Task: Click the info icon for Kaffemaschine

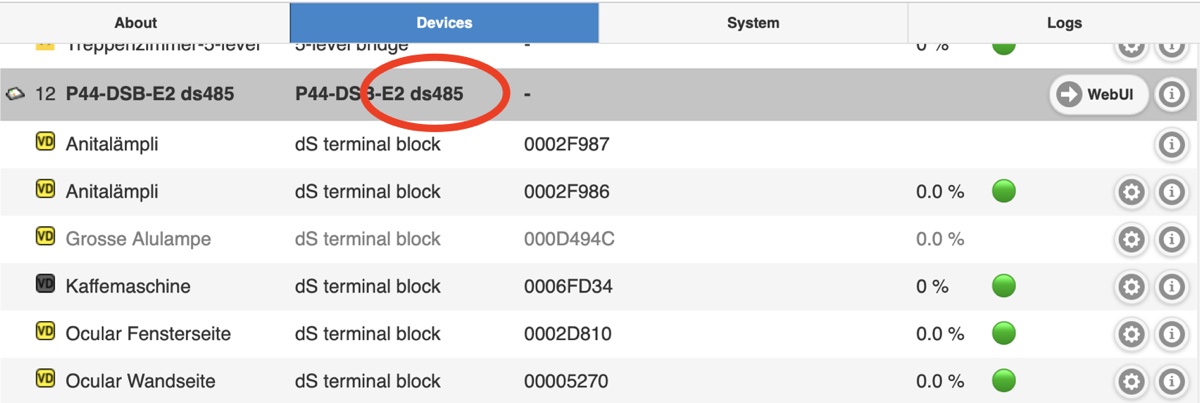Action: (1170, 287)
